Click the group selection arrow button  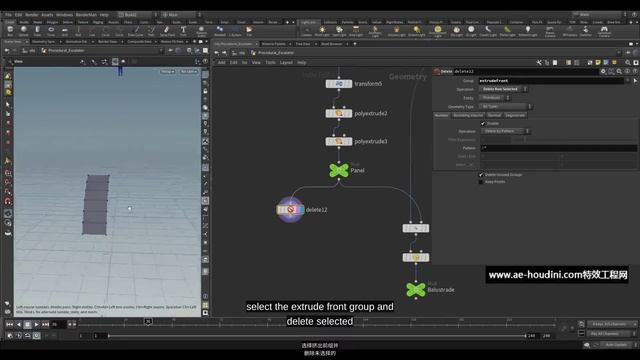635,81
